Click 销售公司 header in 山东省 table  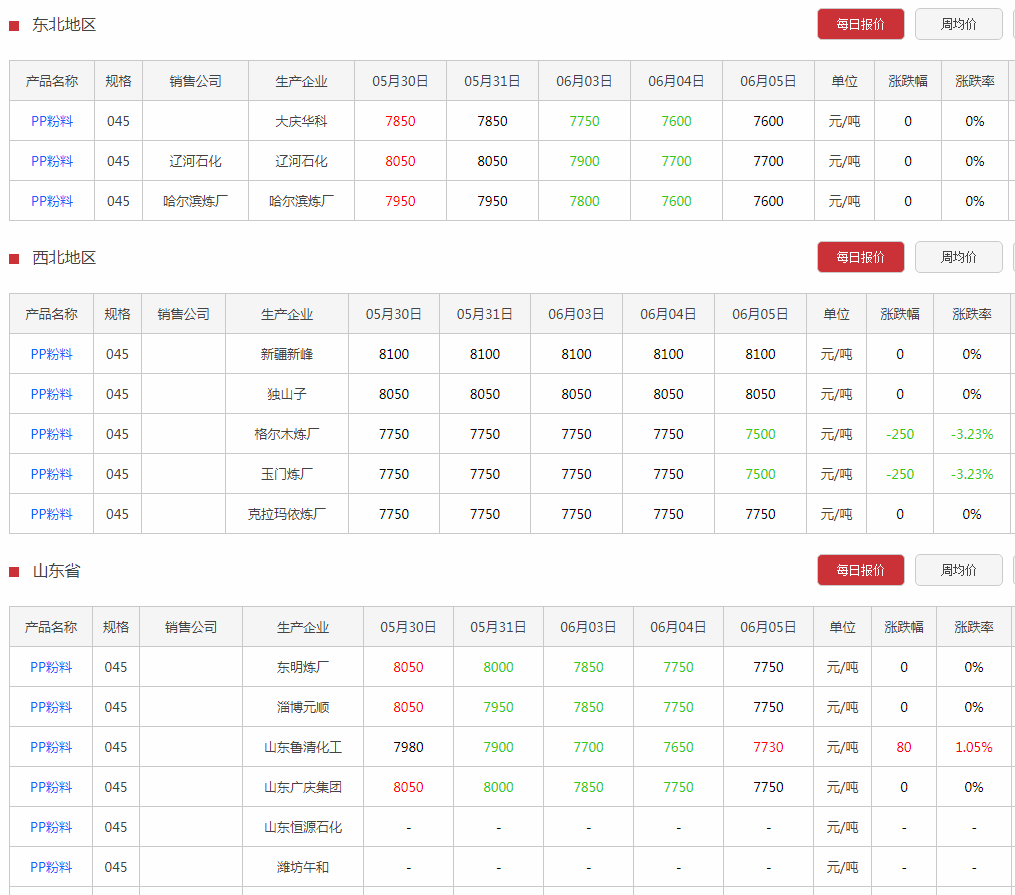(191, 627)
